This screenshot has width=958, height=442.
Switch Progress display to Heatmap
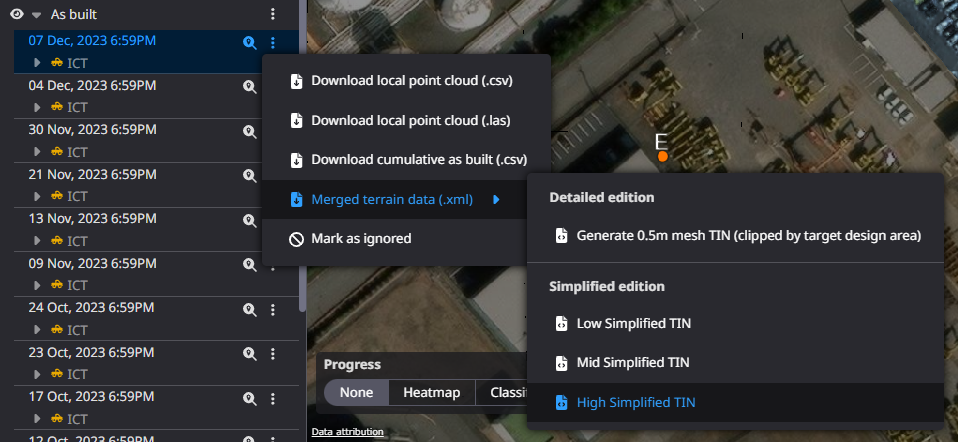pos(431,392)
